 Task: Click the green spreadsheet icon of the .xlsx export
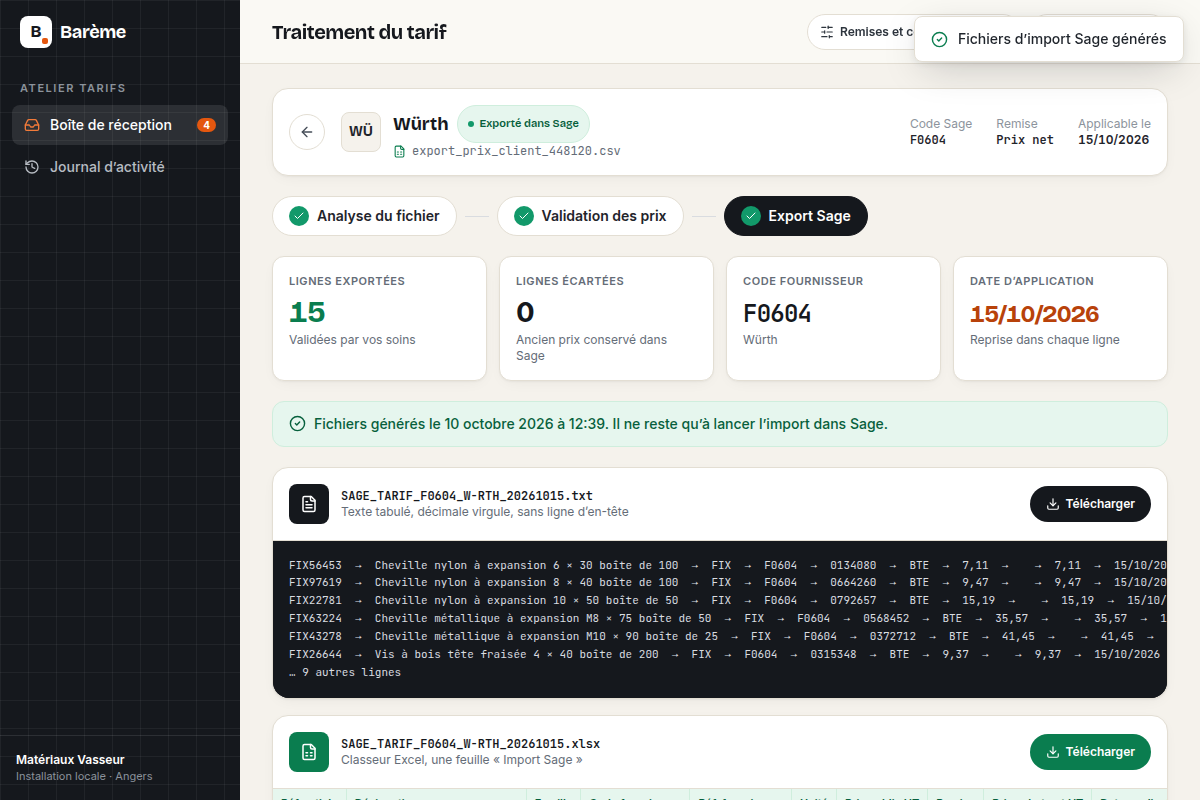(x=309, y=752)
